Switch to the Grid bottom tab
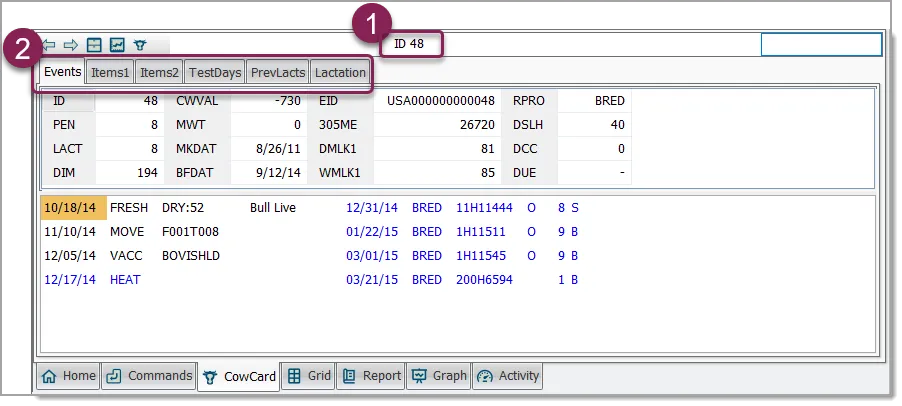This screenshot has height=406, width=902. (x=309, y=376)
